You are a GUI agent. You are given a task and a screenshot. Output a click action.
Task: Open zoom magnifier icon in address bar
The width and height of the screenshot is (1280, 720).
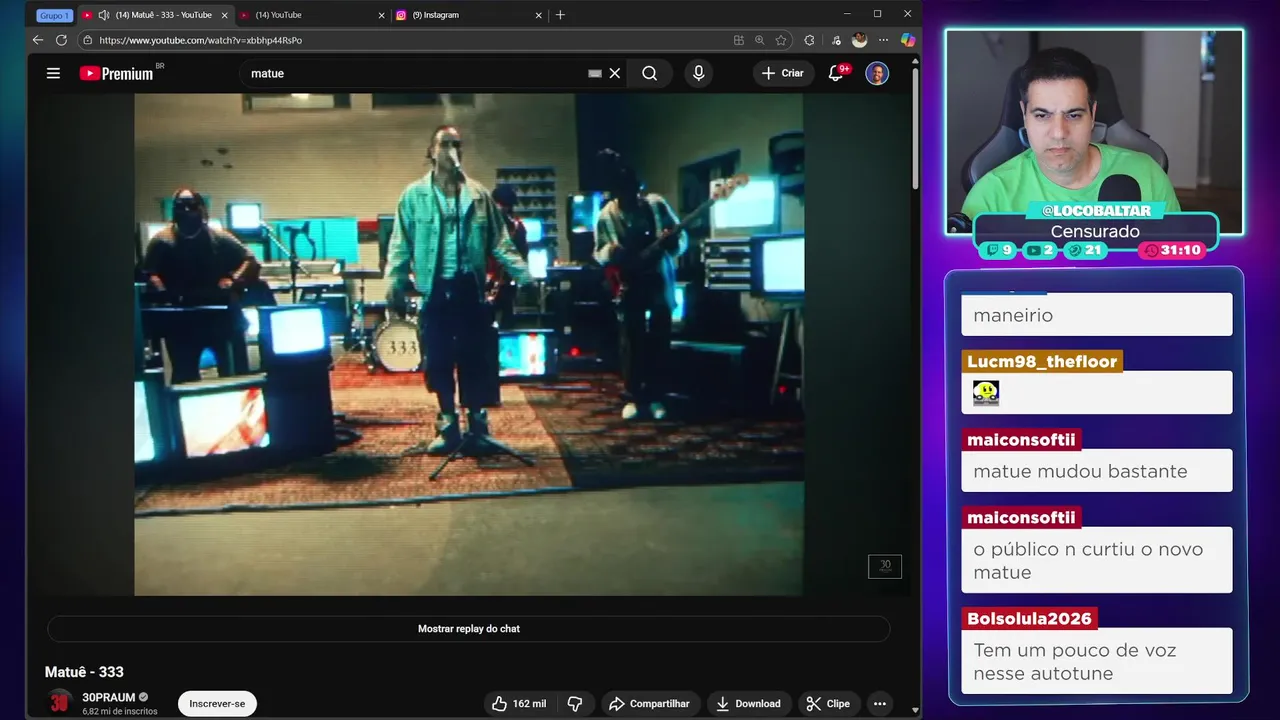tap(760, 40)
